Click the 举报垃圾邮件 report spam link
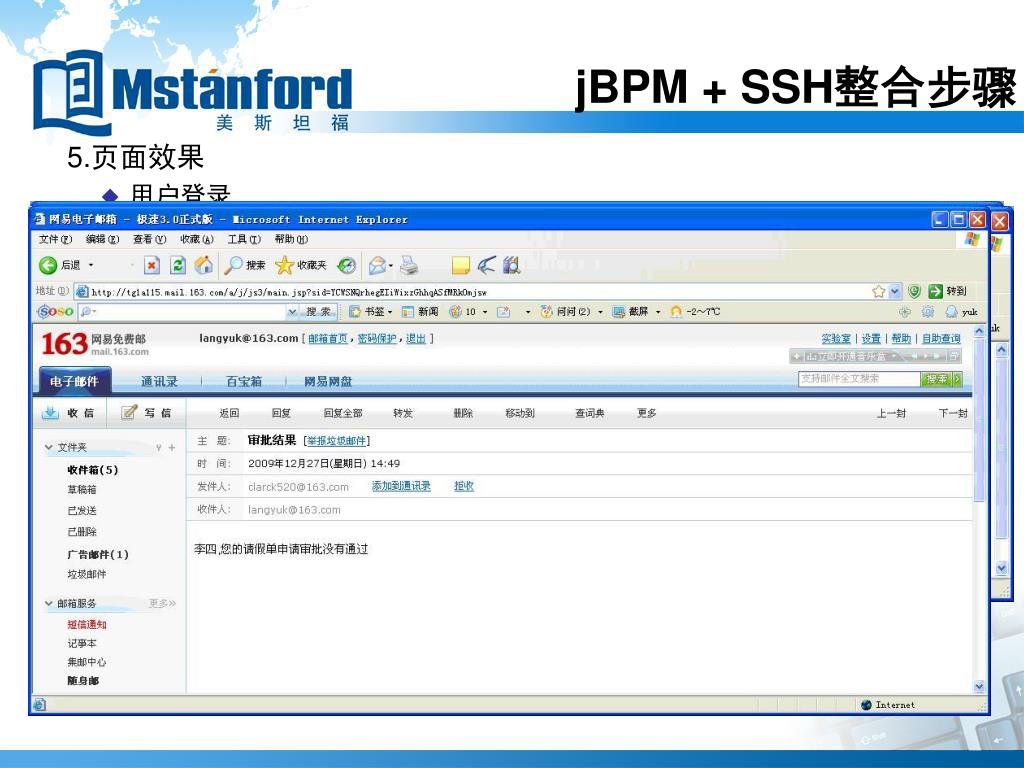 tap(337, 441)
